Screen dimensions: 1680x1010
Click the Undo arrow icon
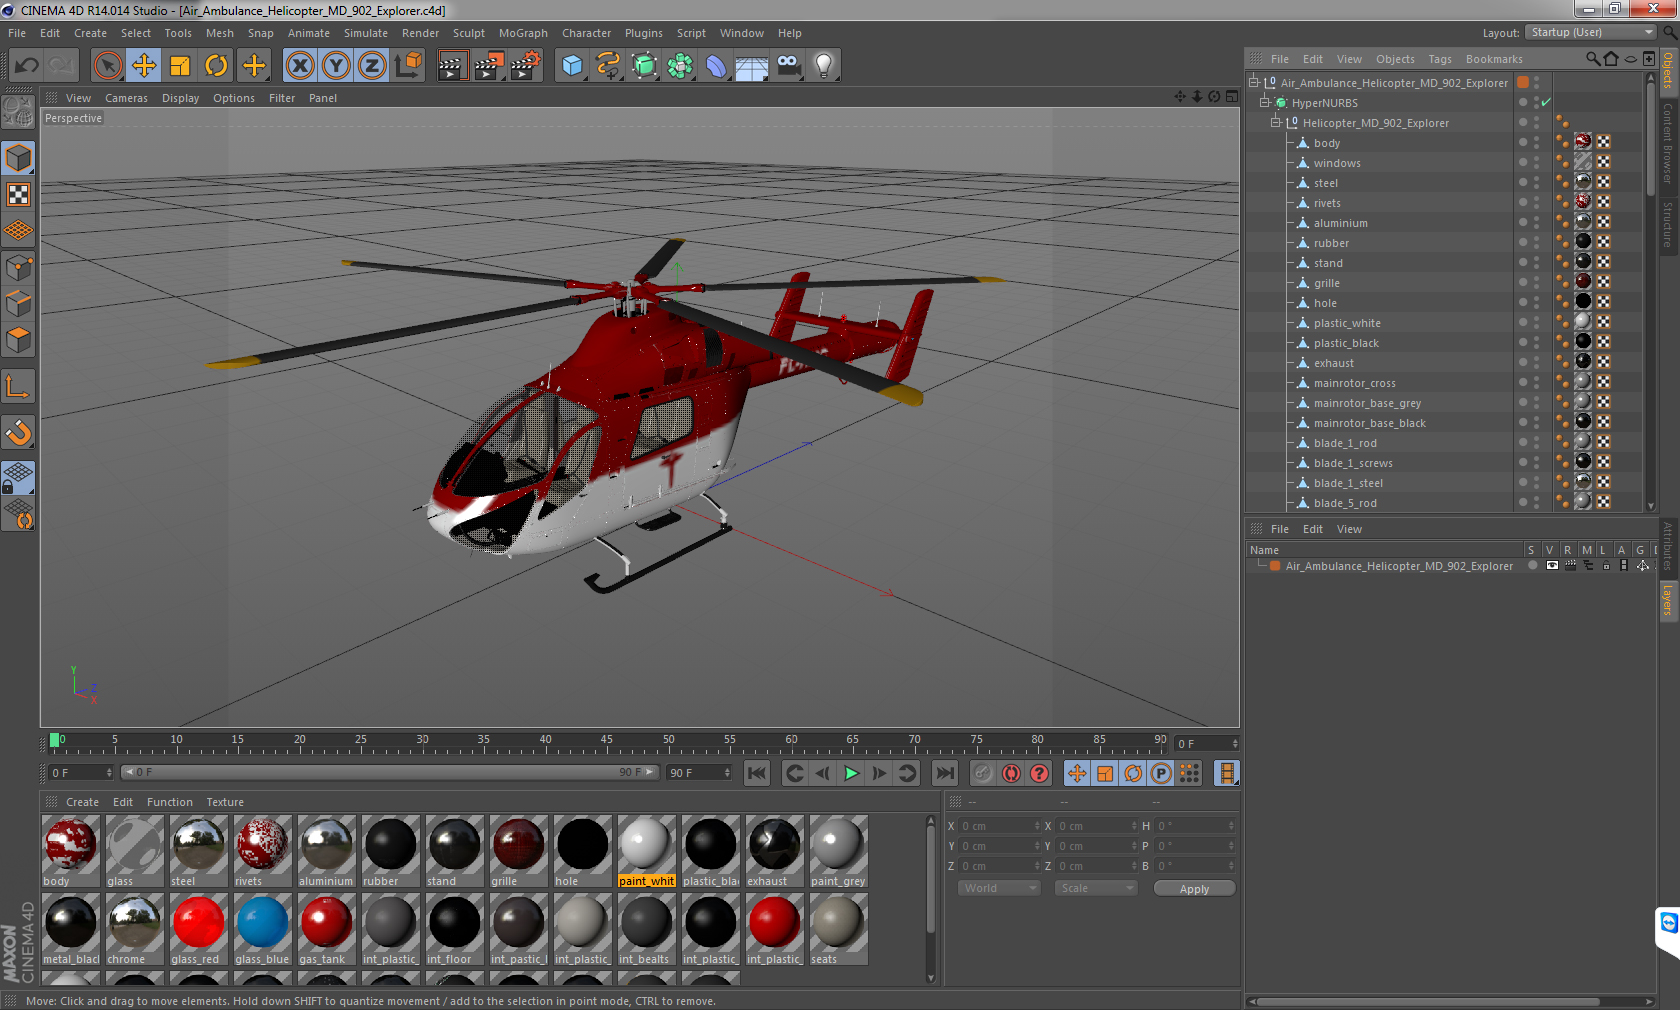[x=27, y=66]
